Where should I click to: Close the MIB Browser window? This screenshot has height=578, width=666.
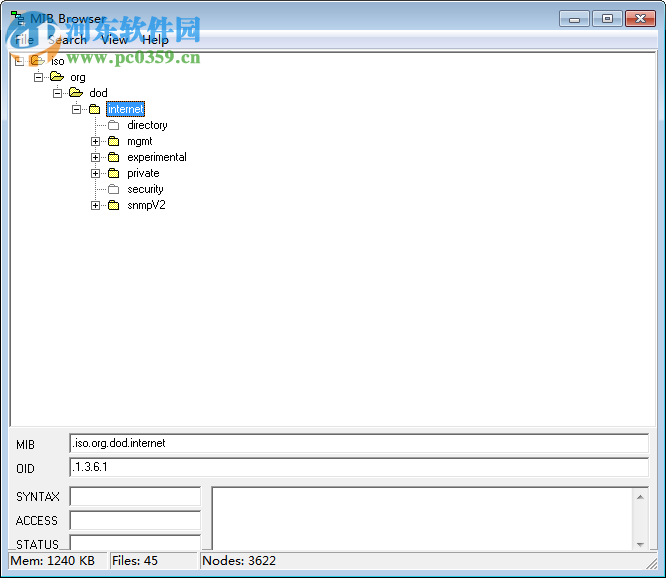(641, 19)
